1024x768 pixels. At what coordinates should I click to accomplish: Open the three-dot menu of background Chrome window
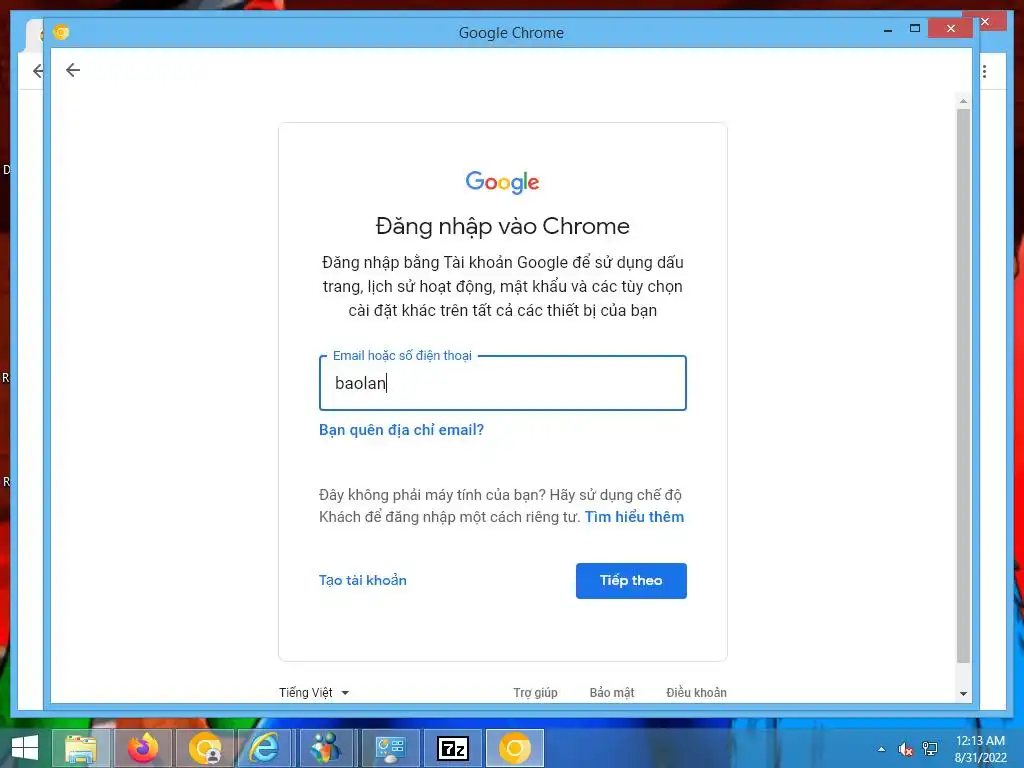click(984, 71)
